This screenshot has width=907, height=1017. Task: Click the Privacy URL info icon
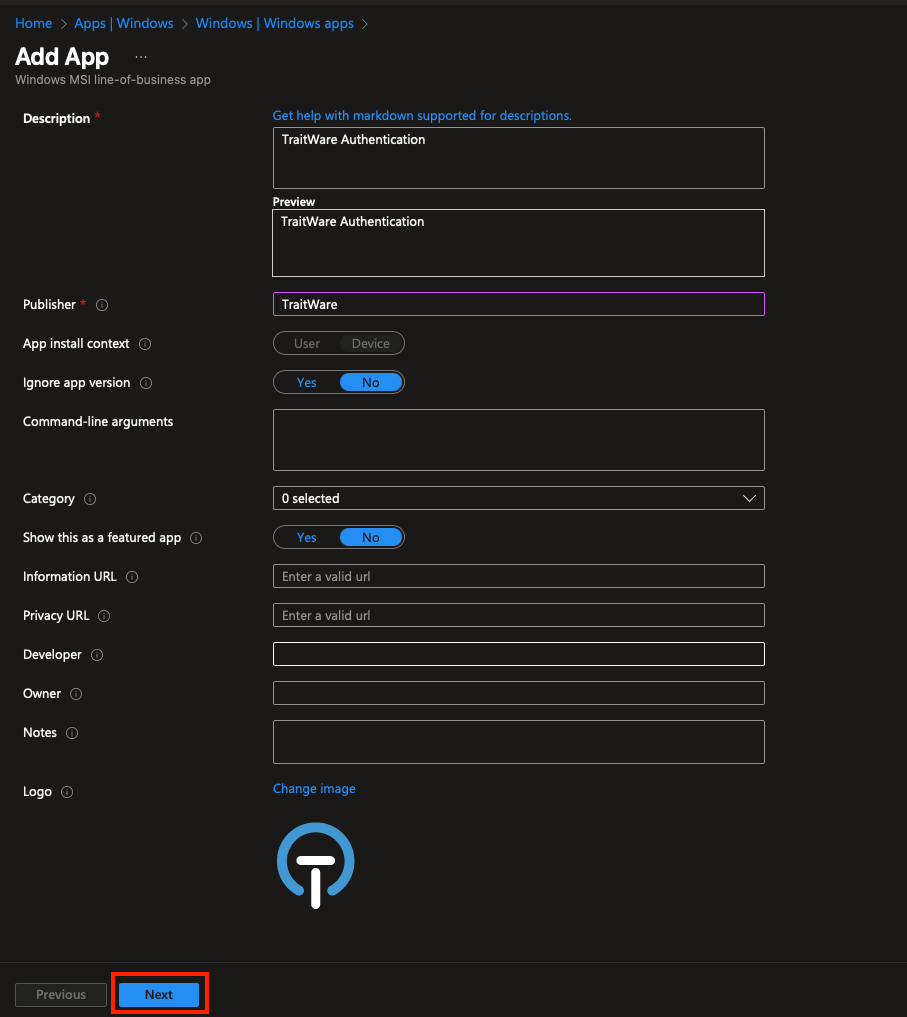pyautogui.click(x=104, y=616)
